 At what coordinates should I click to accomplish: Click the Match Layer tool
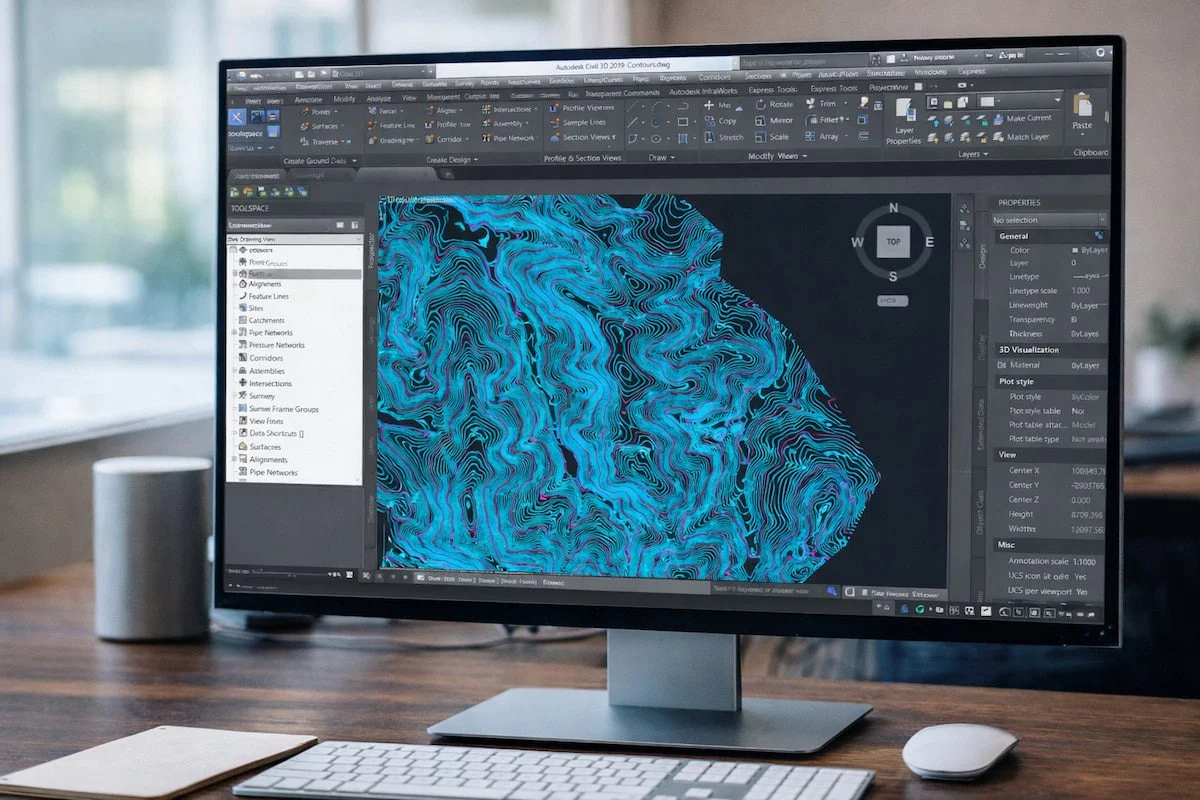tap(1019, 137)
